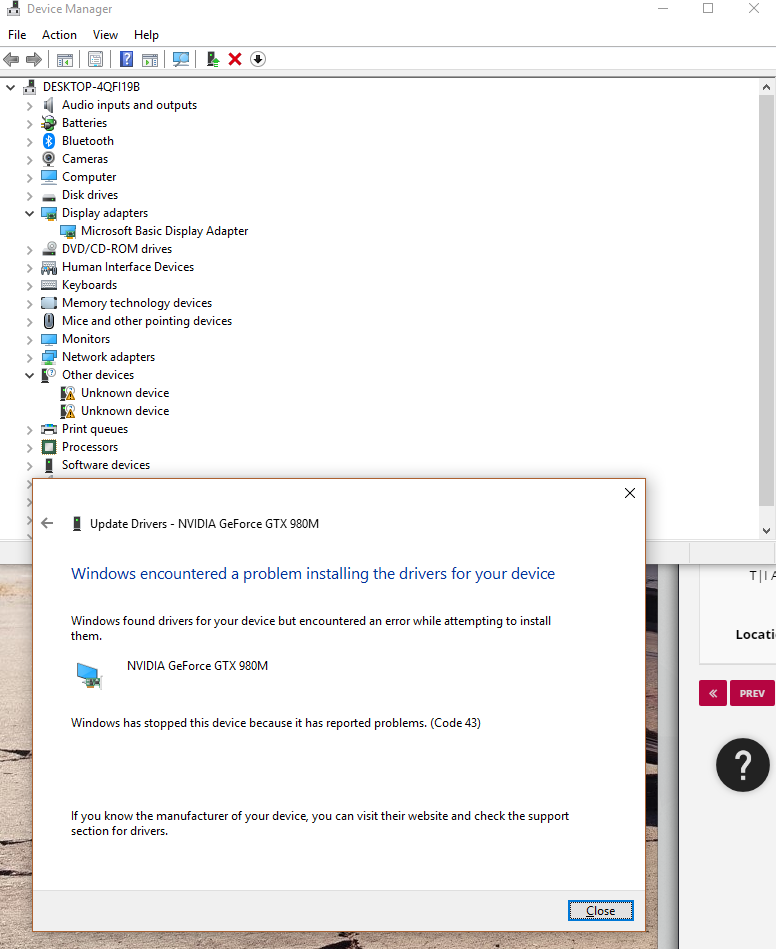This screenshot has height=949, width=776.
Task: Click the Batteries icon
Action: pos(48,123)
